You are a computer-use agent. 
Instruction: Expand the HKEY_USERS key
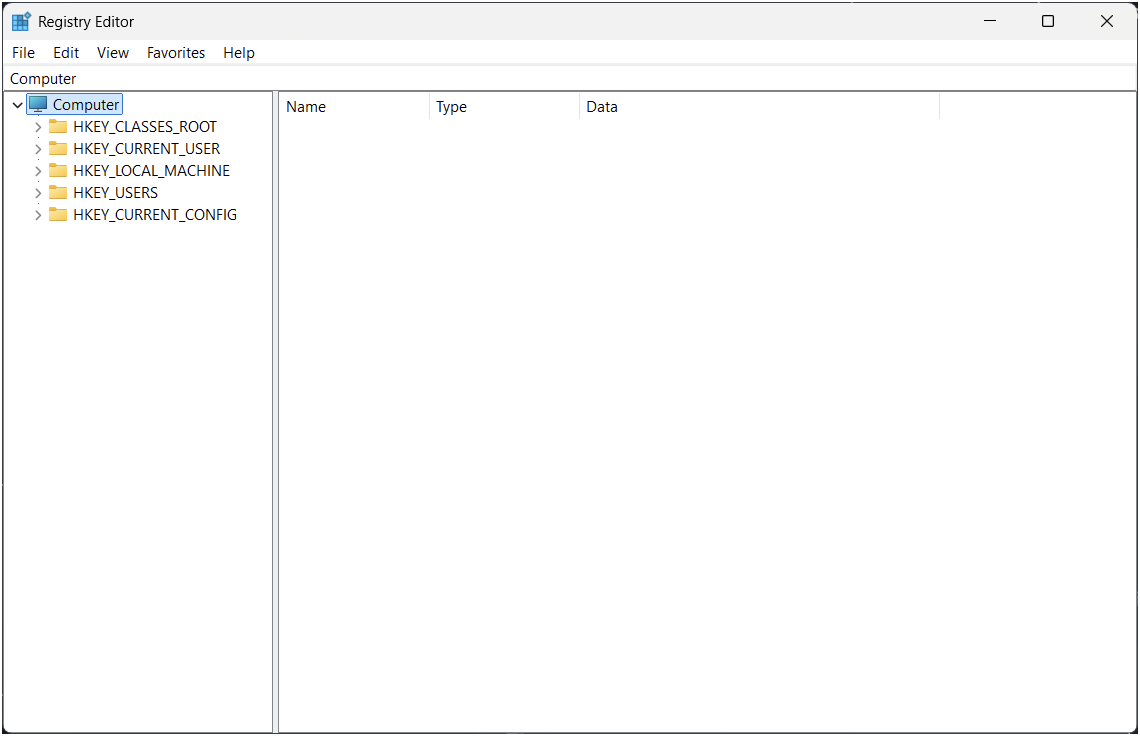(x=38, y=193)
